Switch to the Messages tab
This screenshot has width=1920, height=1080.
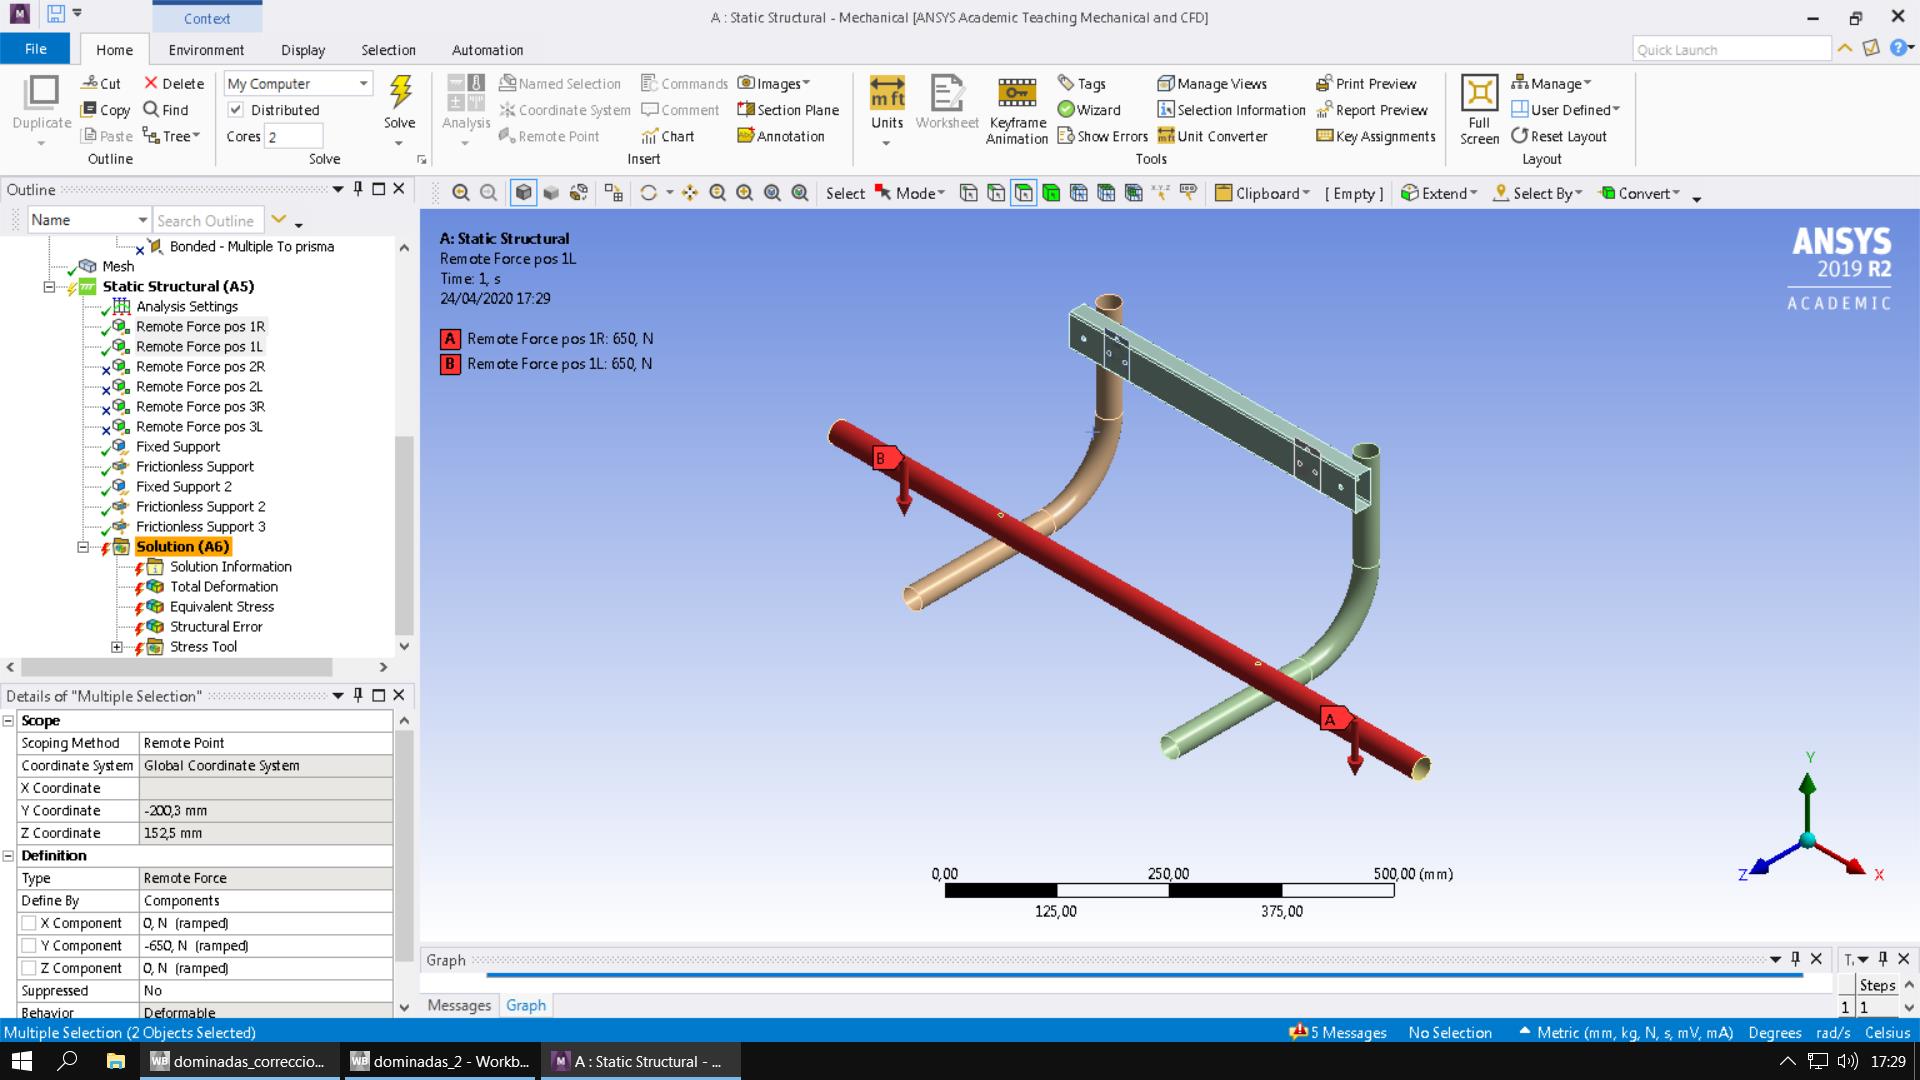coord(459,1005)
